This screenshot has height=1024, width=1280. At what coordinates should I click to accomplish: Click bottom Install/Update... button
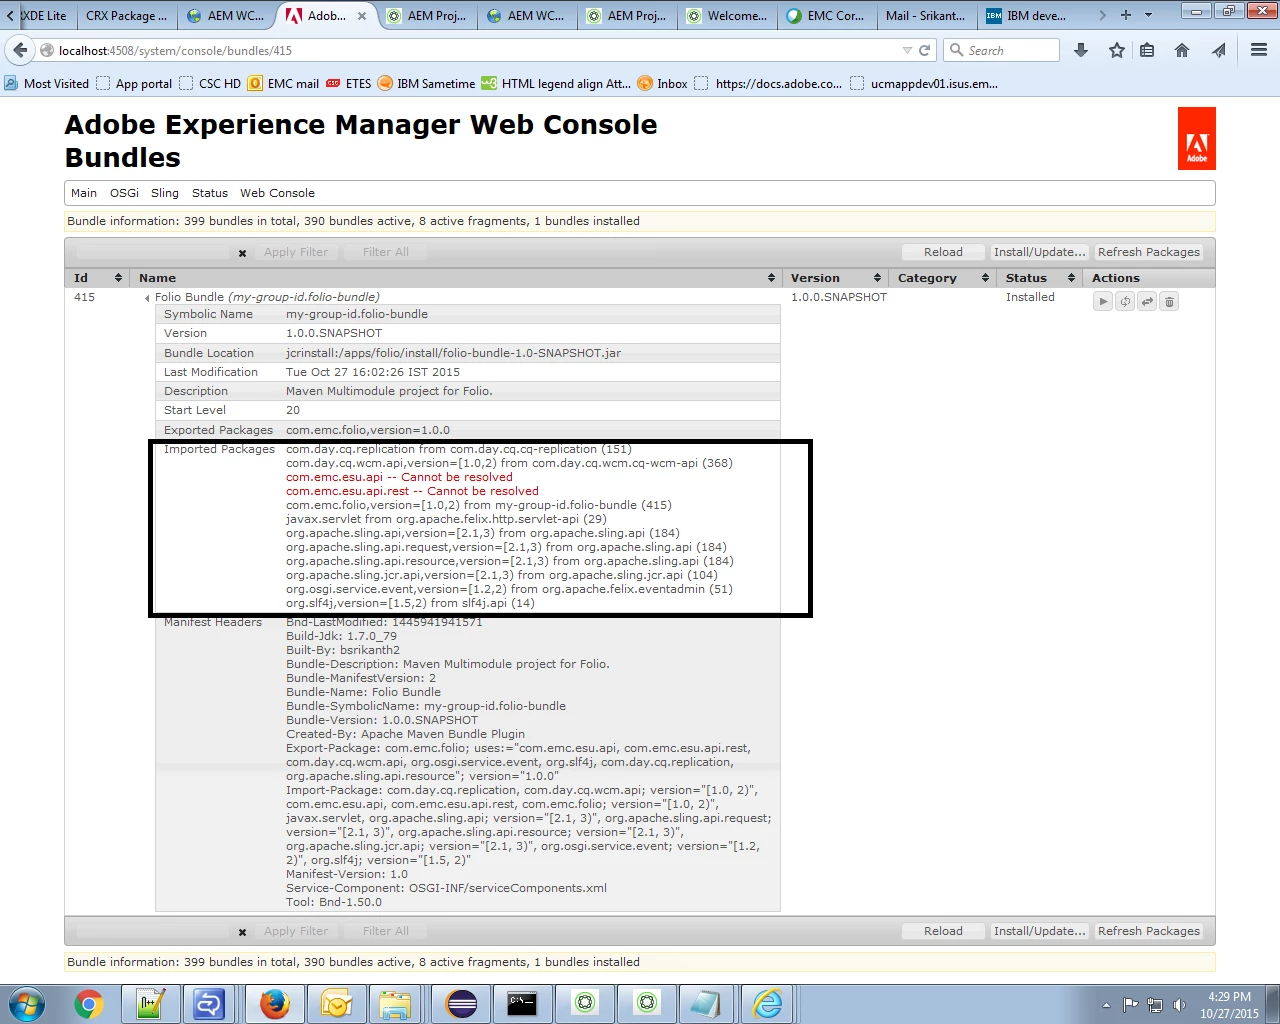[x=1039, y=931]
